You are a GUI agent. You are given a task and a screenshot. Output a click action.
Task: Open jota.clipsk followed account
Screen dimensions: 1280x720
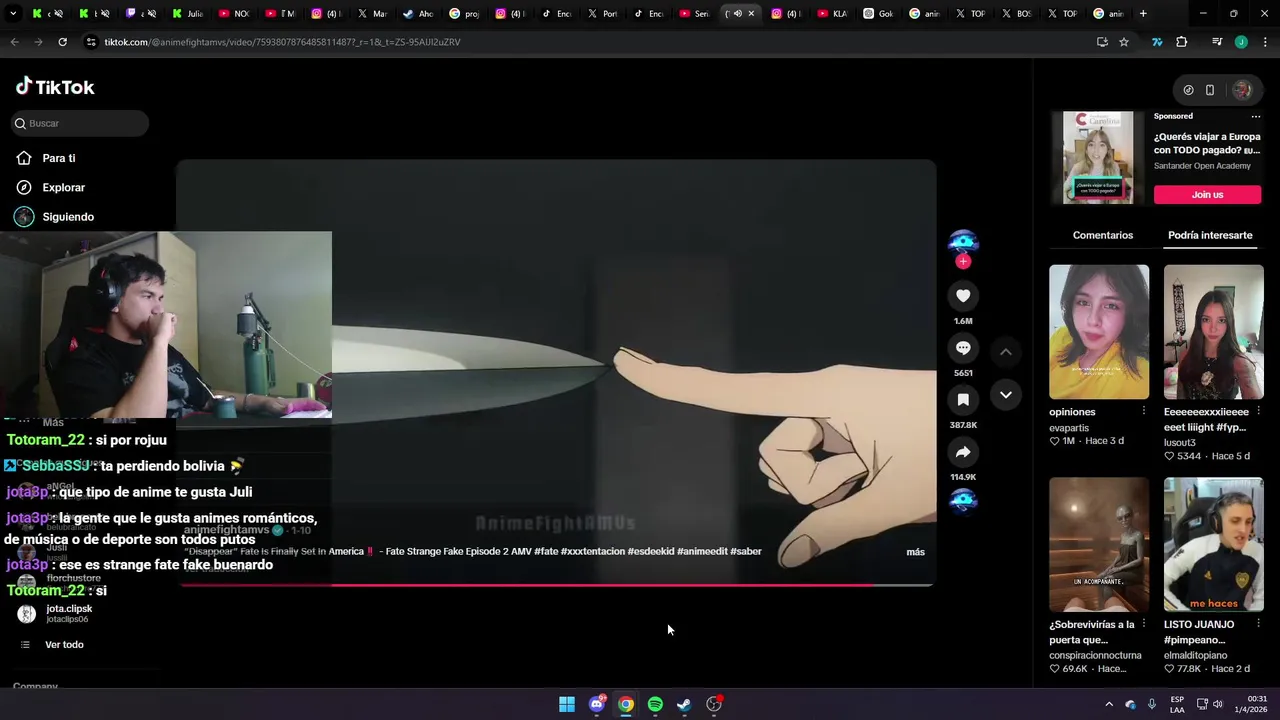(69, 613)
